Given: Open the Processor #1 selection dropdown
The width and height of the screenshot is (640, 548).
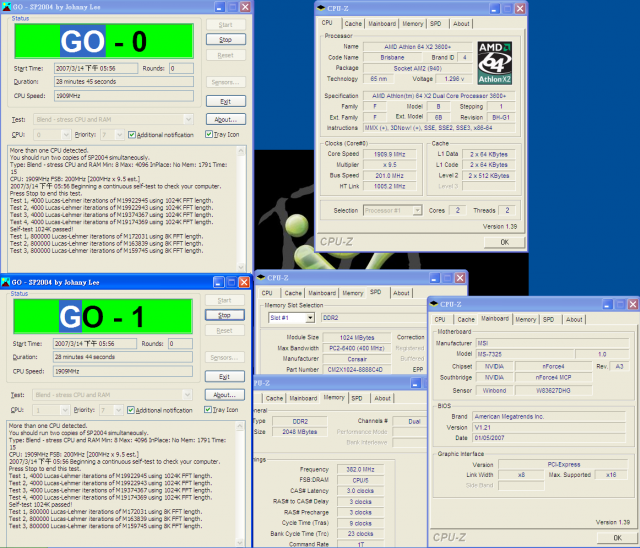Looking at the screenshot, I should 417,211.
